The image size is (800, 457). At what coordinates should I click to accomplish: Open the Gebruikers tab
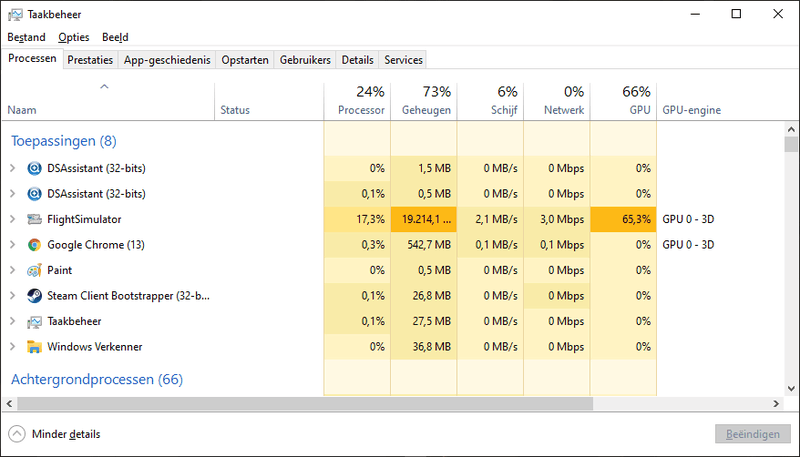(305, 60)
